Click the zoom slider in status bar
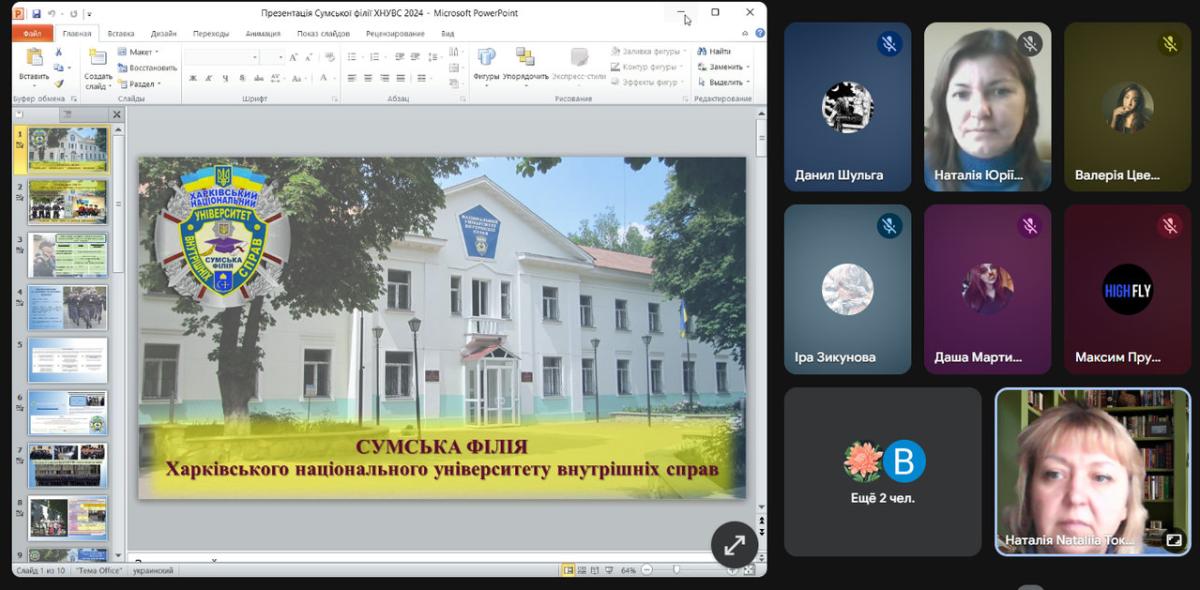The height and width of the screenshot is (590, 1200). coord(677,570)
